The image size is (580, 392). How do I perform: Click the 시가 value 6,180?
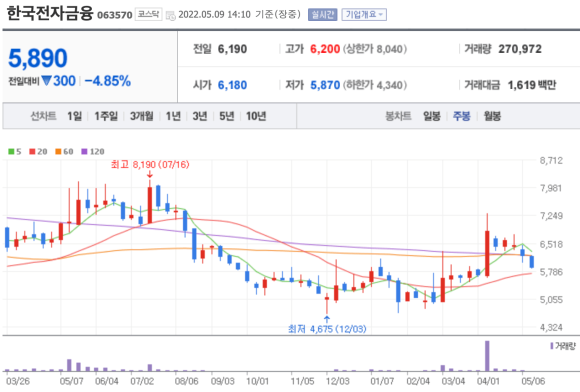click(x=232, y=85)
